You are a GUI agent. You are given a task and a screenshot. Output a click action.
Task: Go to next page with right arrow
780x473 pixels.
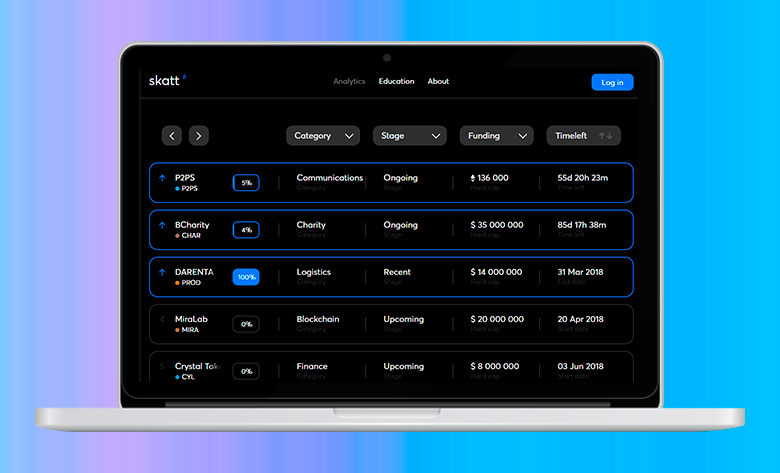(x=198, y=136)
